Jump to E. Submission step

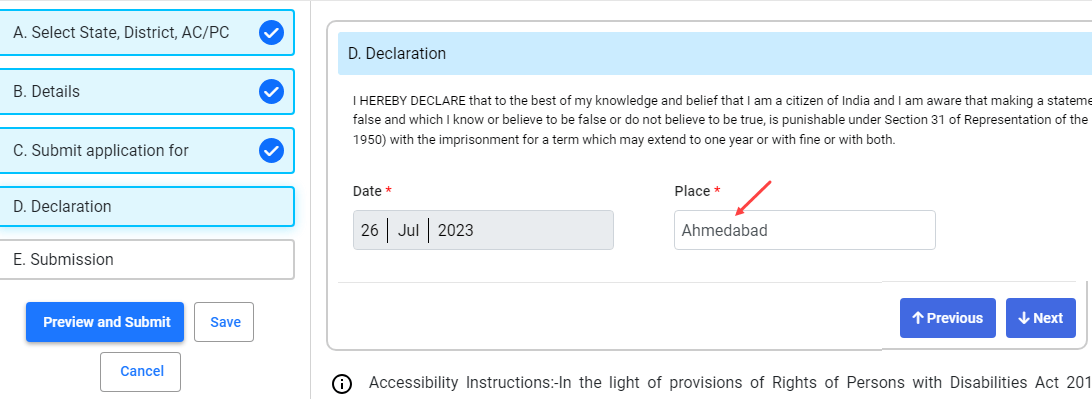click(x=147, y=259)
